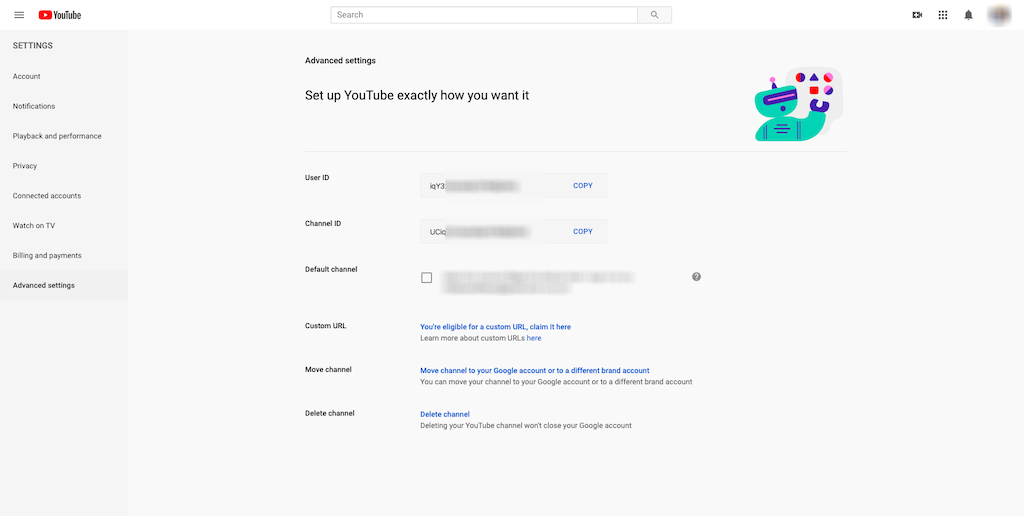Click the Move channel link

click(535, 370)
